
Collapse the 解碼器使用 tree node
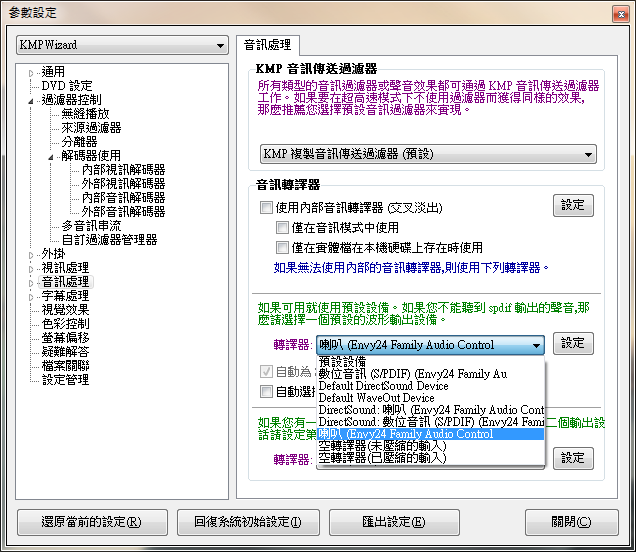51,157
